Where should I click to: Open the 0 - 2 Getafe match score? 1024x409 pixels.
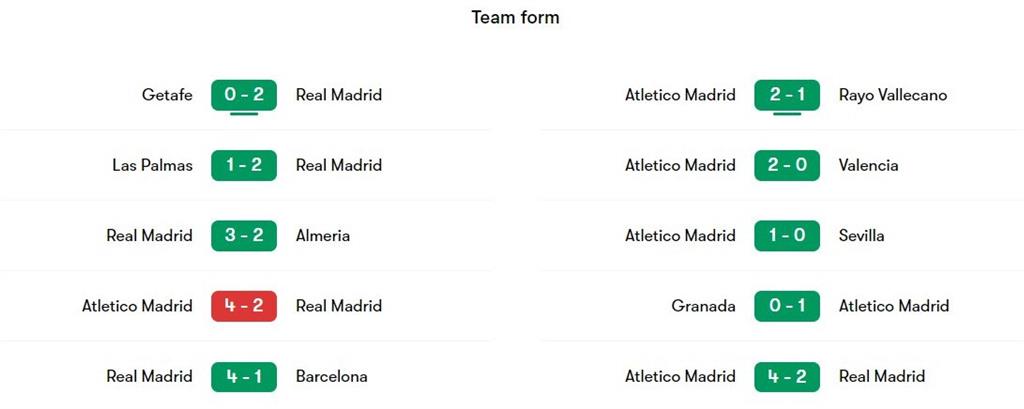pyautogui.click(x=243, y=95)
